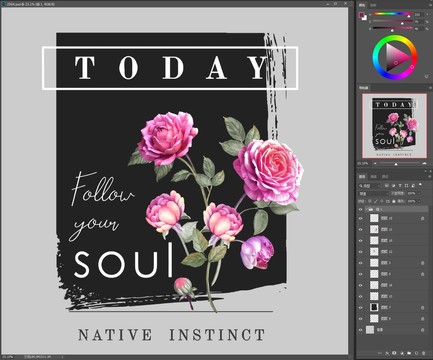Click the Navigator preview thumbnail
Screen dimensions: 433x360
coord(395,126)
